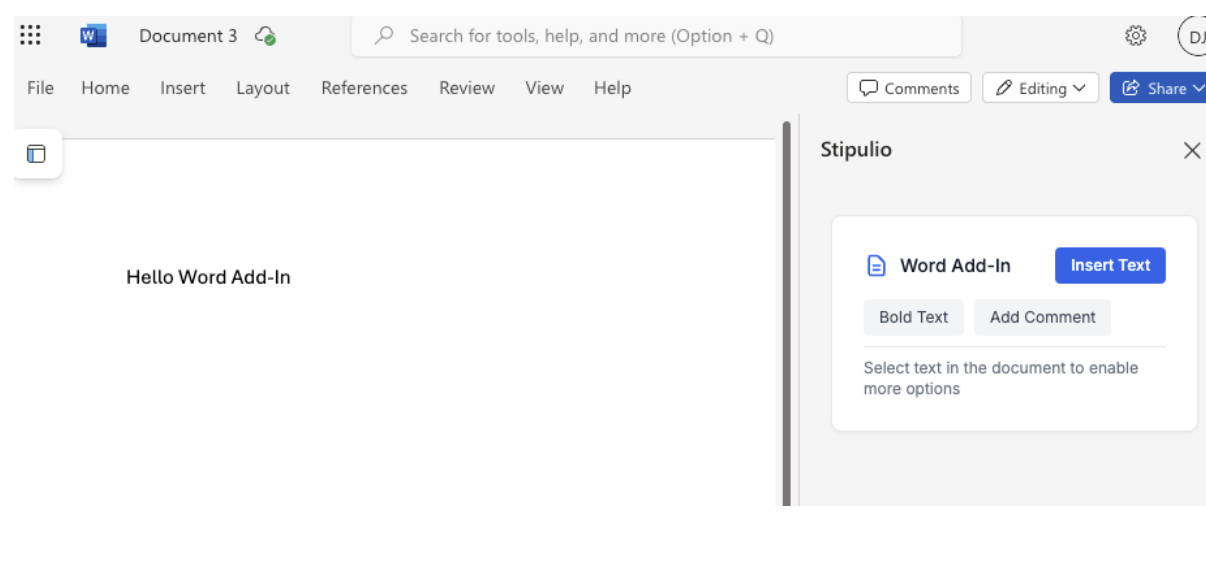
Task: Switch to the Layout tab
Action: coord(263,88)
